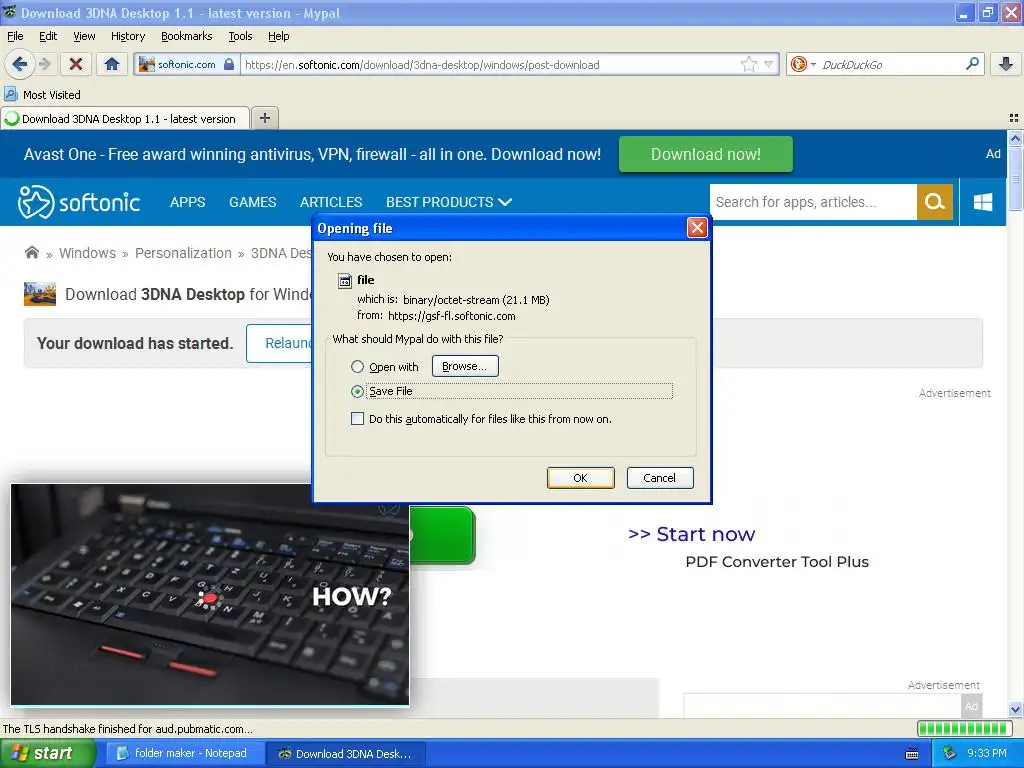Click the 3DNA Desktop app thumbnail icon
The image size is (1024, 768).
click(40, 294)
